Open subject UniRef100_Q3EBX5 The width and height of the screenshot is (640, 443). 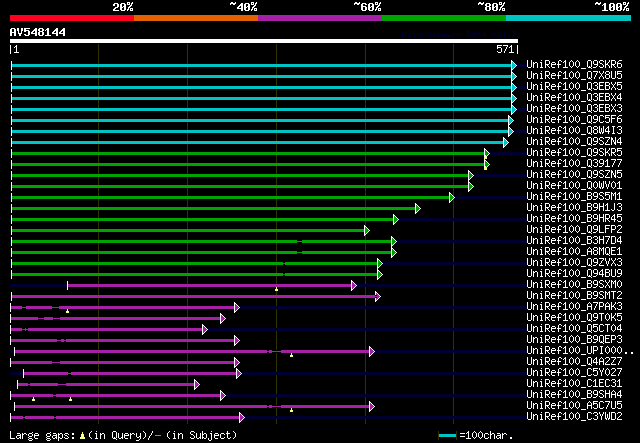574,86
